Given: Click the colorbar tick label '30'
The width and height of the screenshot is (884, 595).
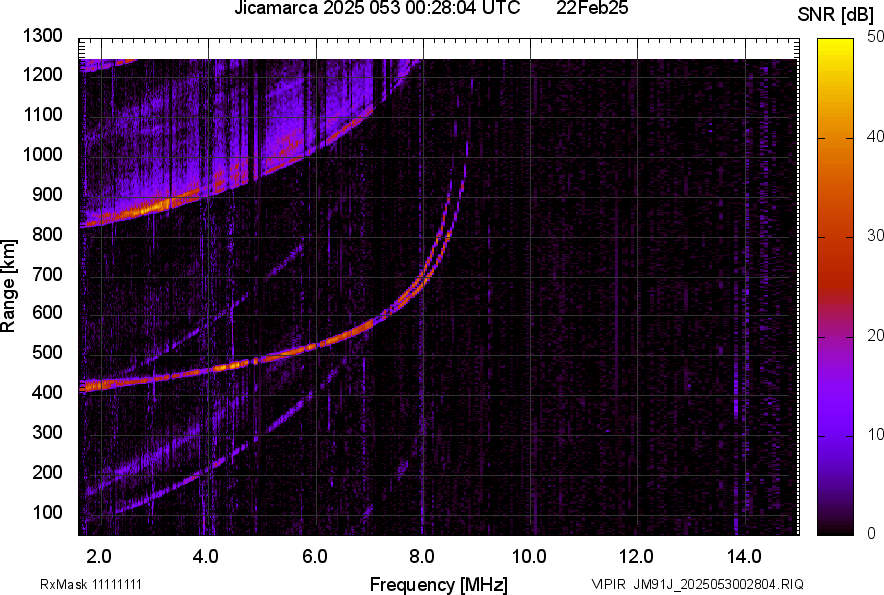Looking at the screenshot, I should coord(875,235).
